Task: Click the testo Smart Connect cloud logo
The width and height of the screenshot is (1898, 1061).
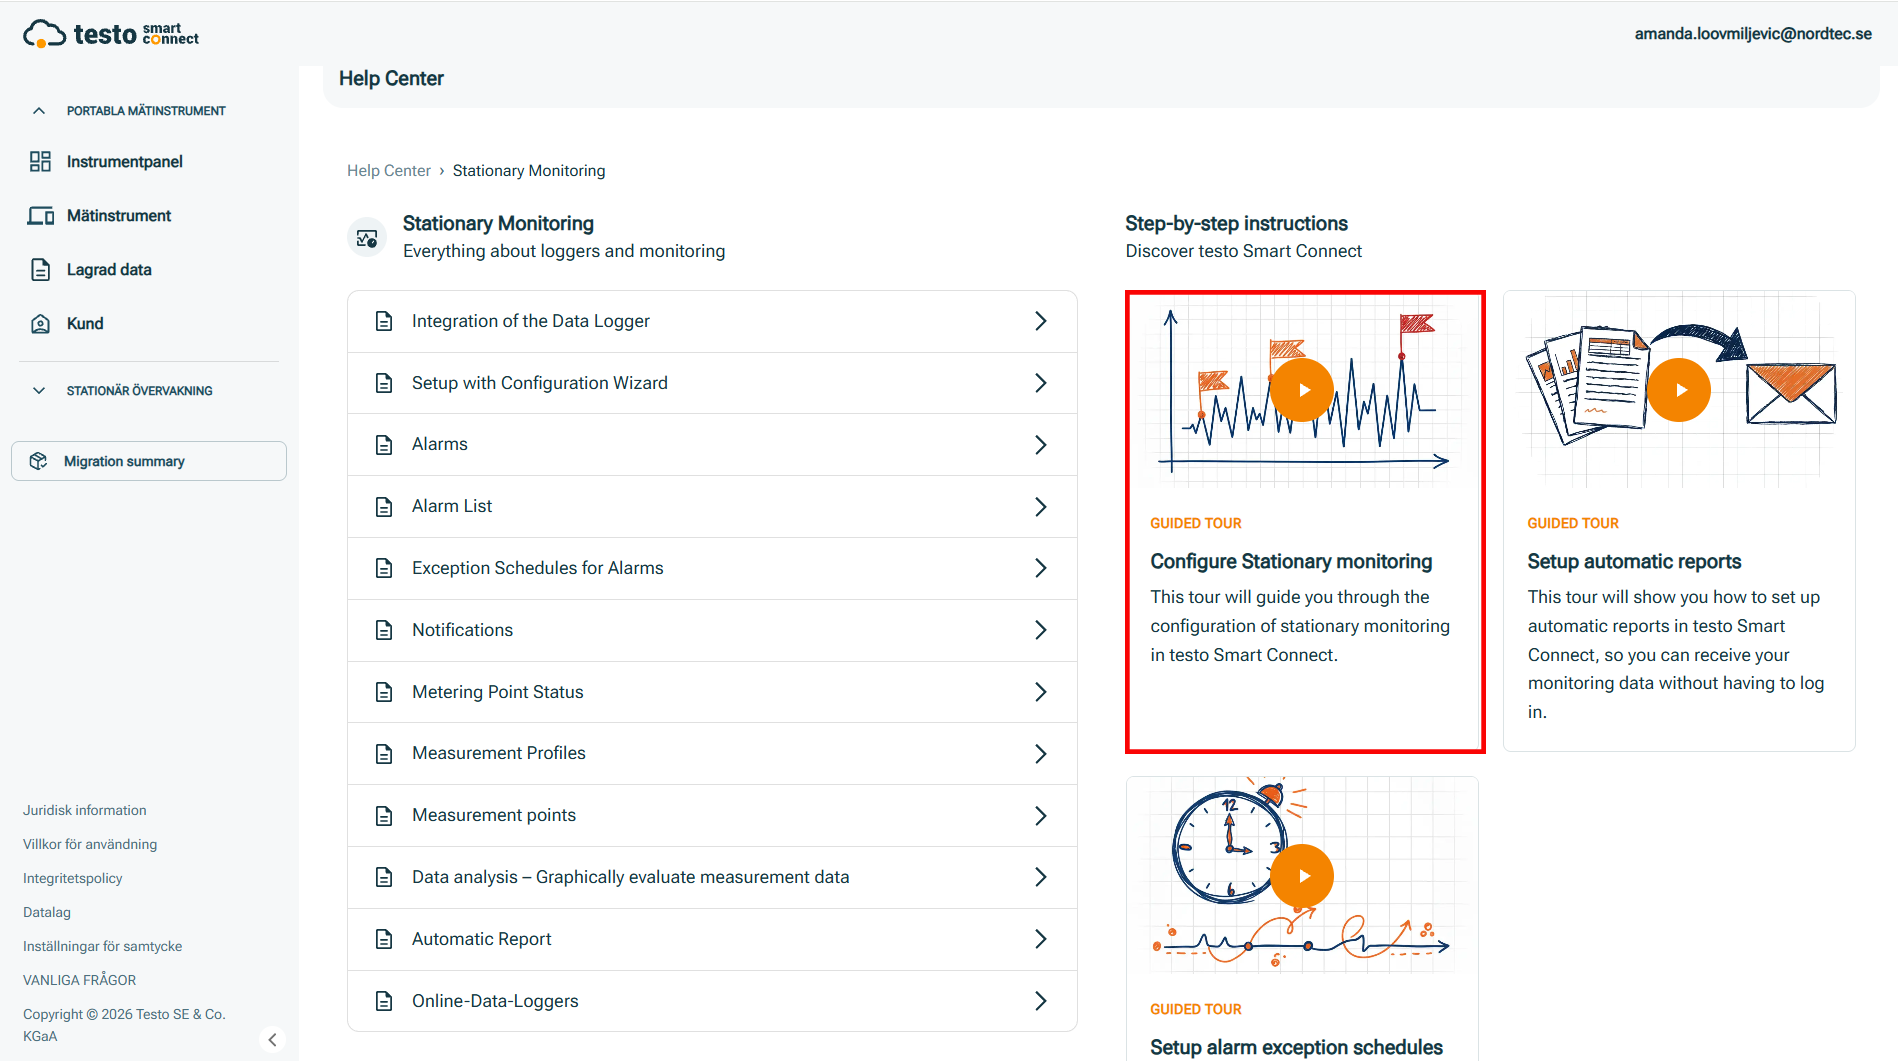Action: (110, 34)
